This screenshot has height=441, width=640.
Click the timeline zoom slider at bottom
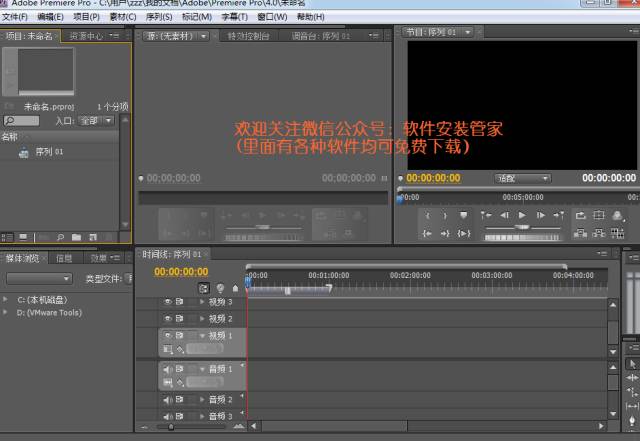[x=170, y=427]
